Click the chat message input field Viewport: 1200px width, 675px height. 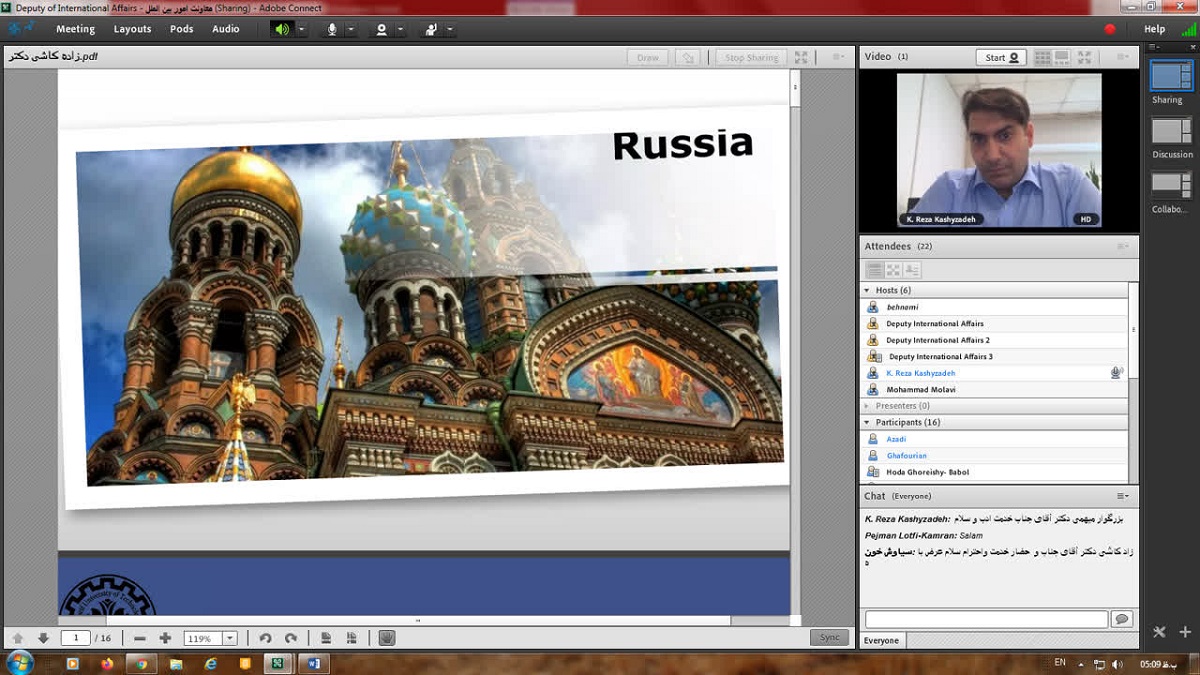[x=985, y=619]
